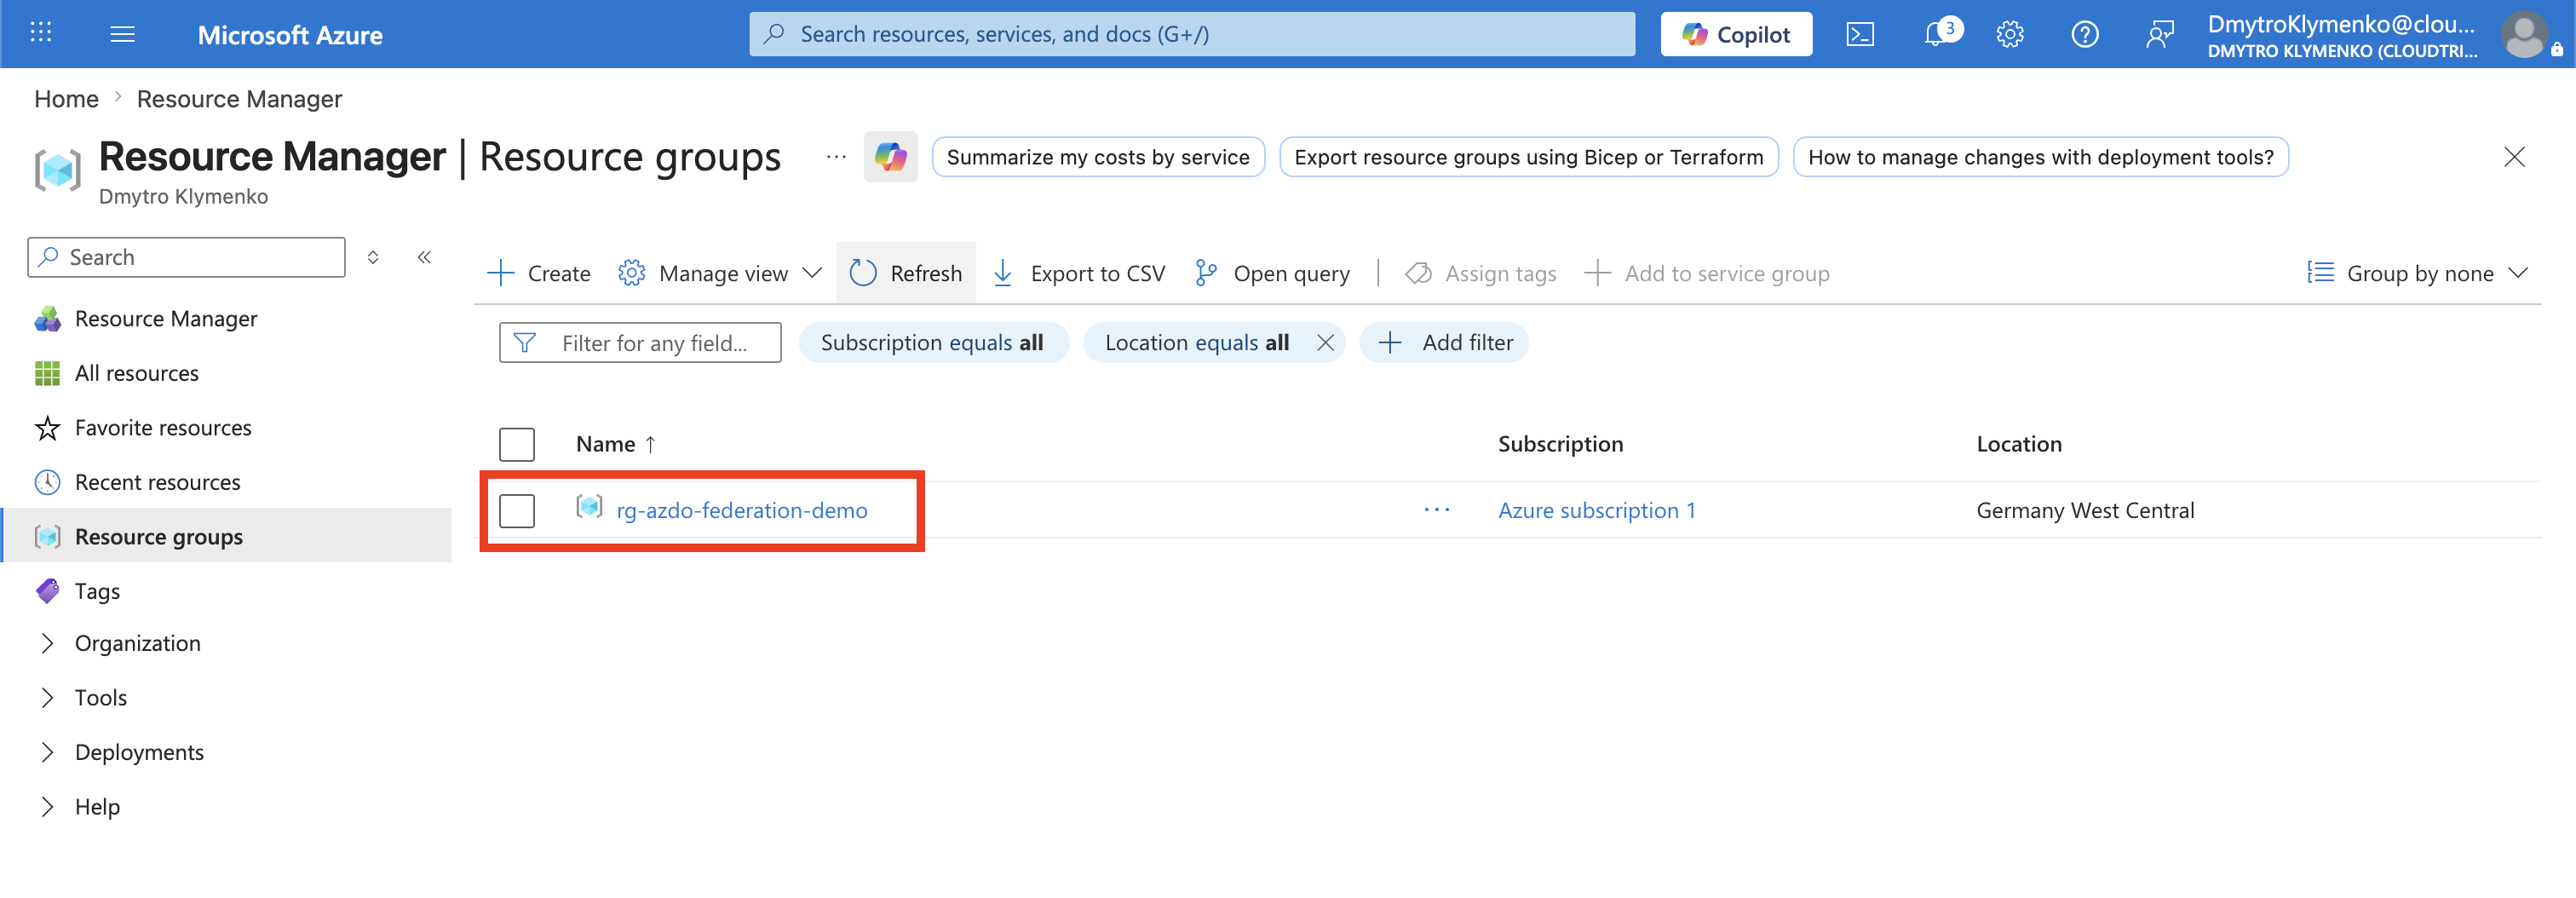Open Cloud Shell terminal icon
Image resolution: width=2576 pixels, height=898 pixels.
click(1860, 34)
